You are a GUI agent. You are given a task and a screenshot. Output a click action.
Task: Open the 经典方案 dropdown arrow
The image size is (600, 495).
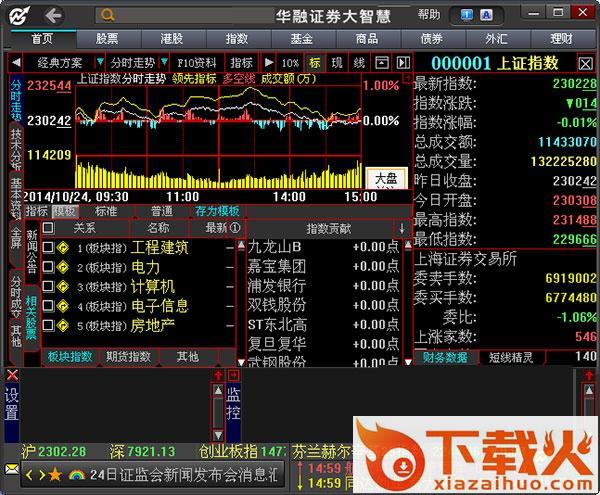[x=99, y=62]
